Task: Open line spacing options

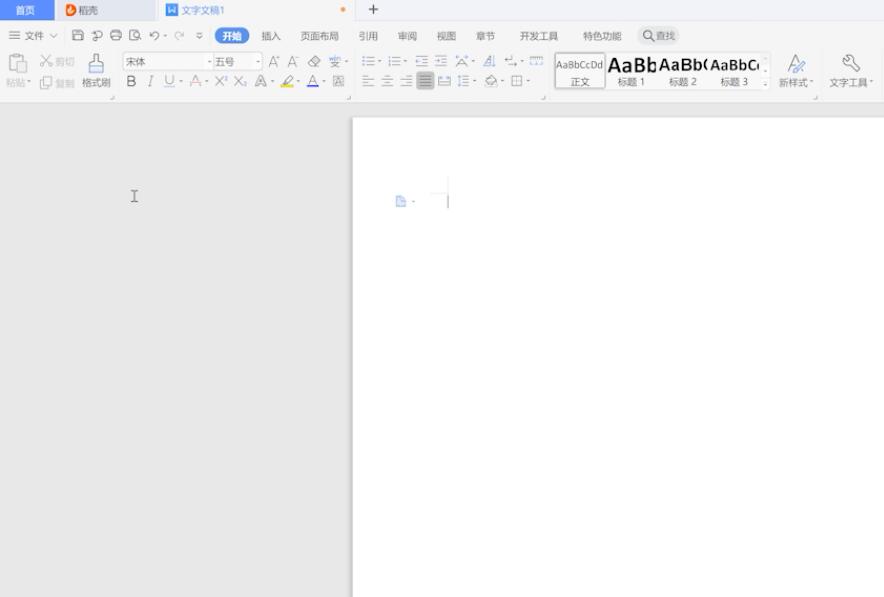Action: tap(463, 81)
